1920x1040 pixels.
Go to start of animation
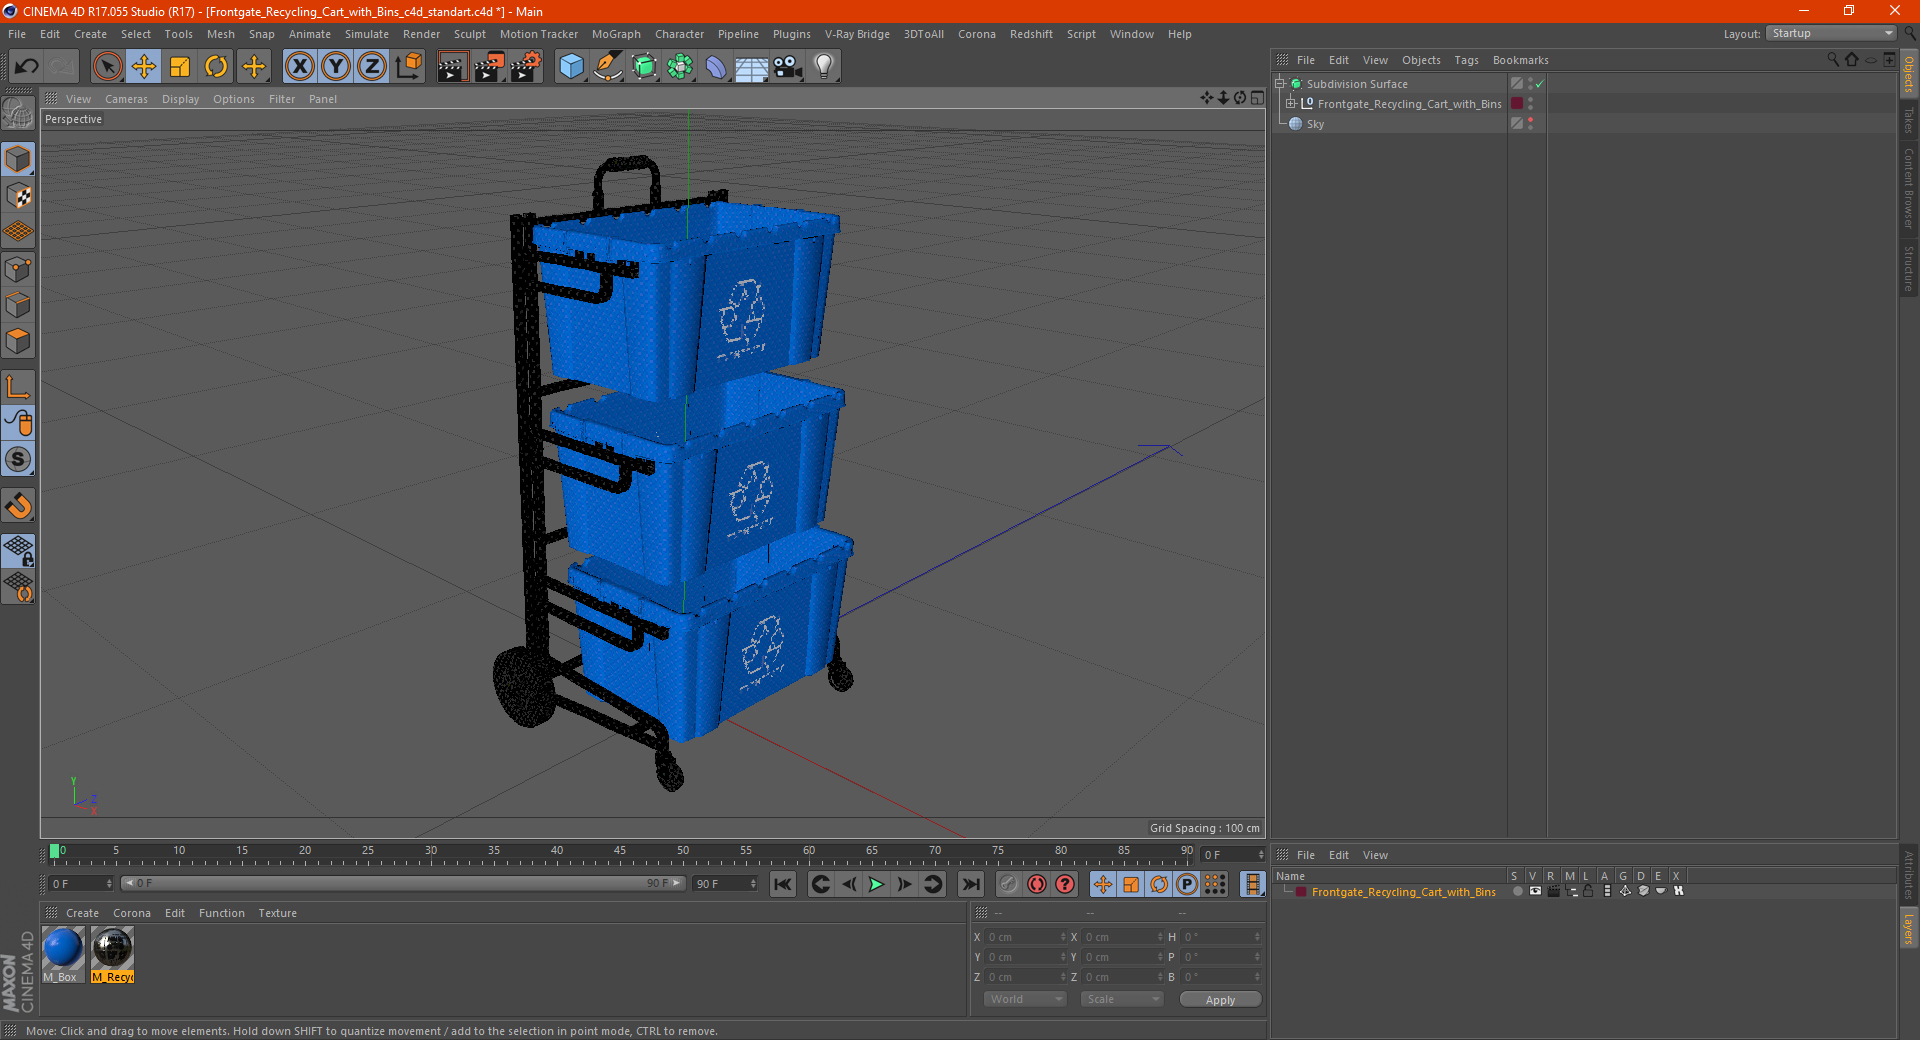tap(783, 884)
